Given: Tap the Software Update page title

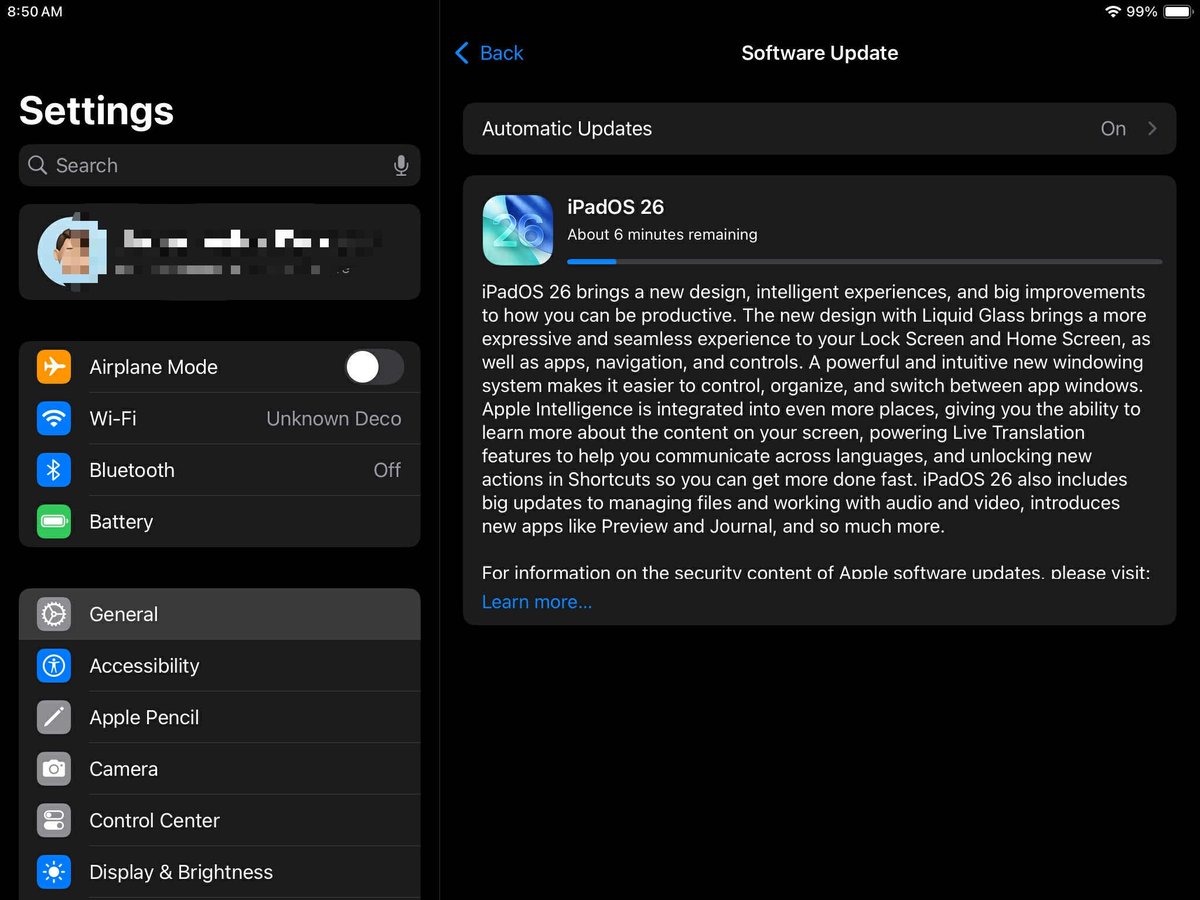Looking at the screenshot, I should pyautogui.click(x=819, y=53).
